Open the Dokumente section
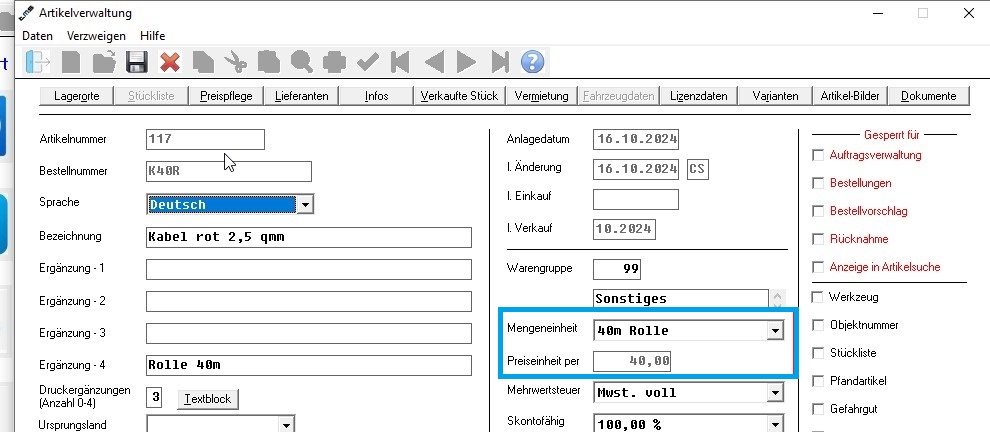The height and width of the screenshot is (432, 990). pyautogui.click(x=928, y=96)
